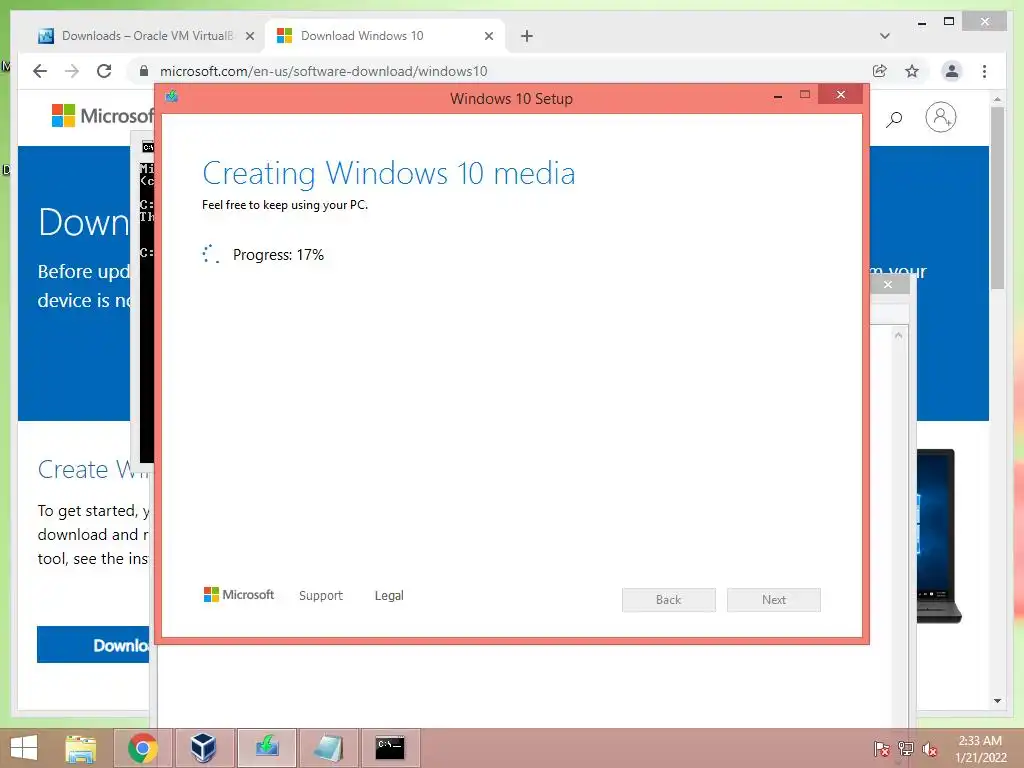
Task: Open the tab search chevron in Chrome
Action: tap(885, 36)
